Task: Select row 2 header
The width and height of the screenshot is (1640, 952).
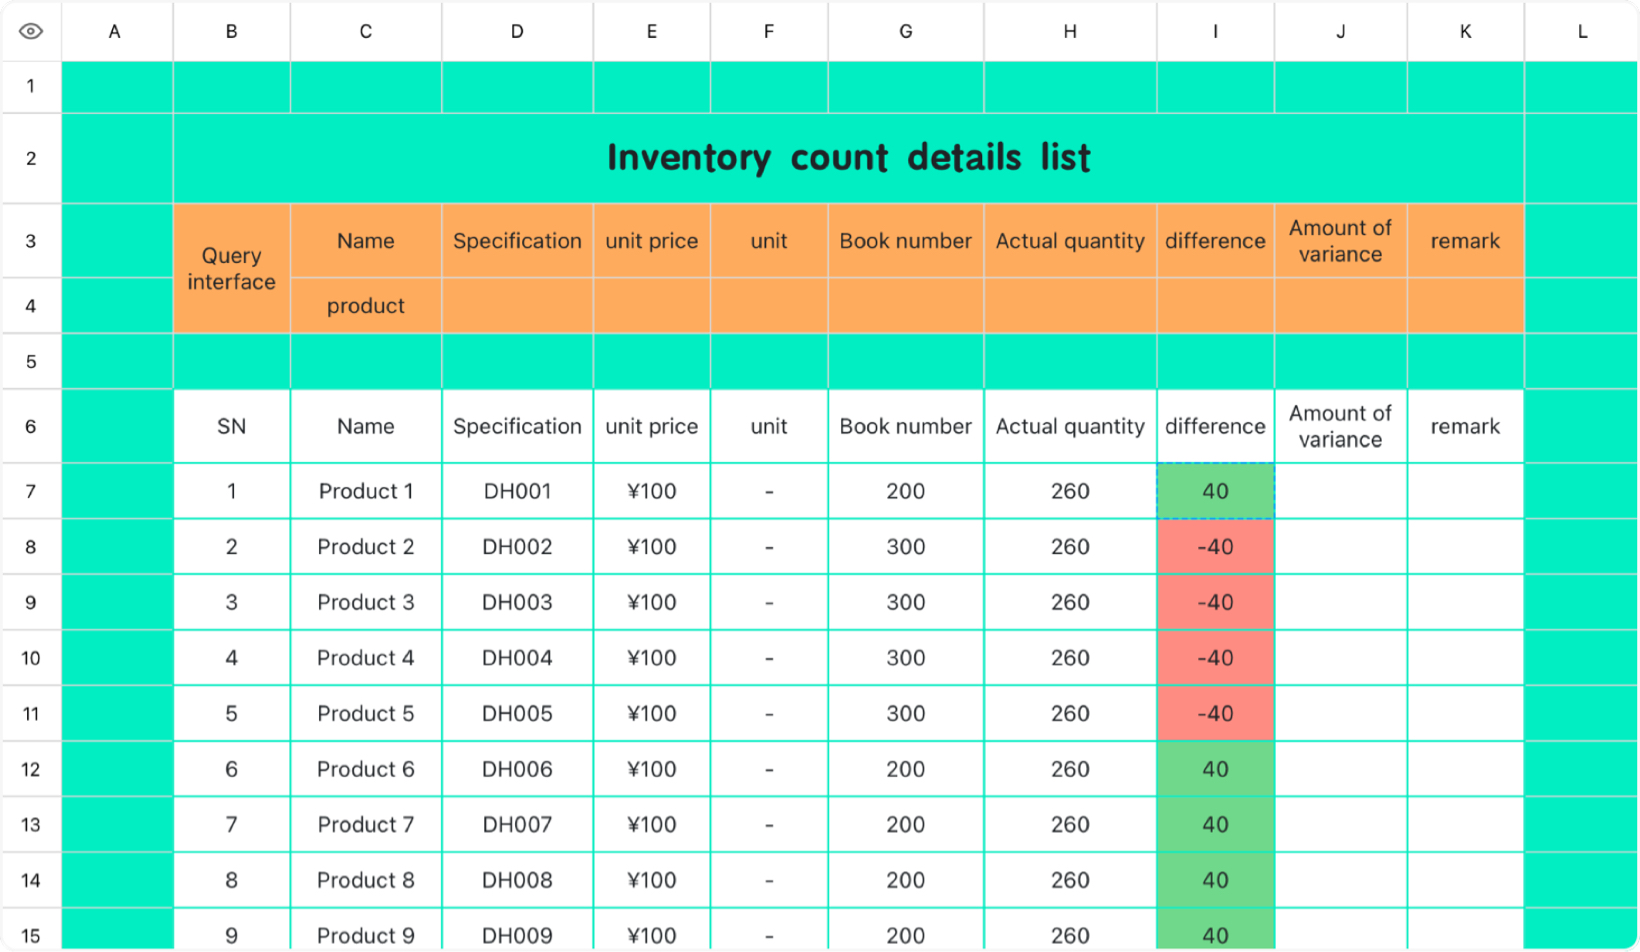Action: (31, 159)
